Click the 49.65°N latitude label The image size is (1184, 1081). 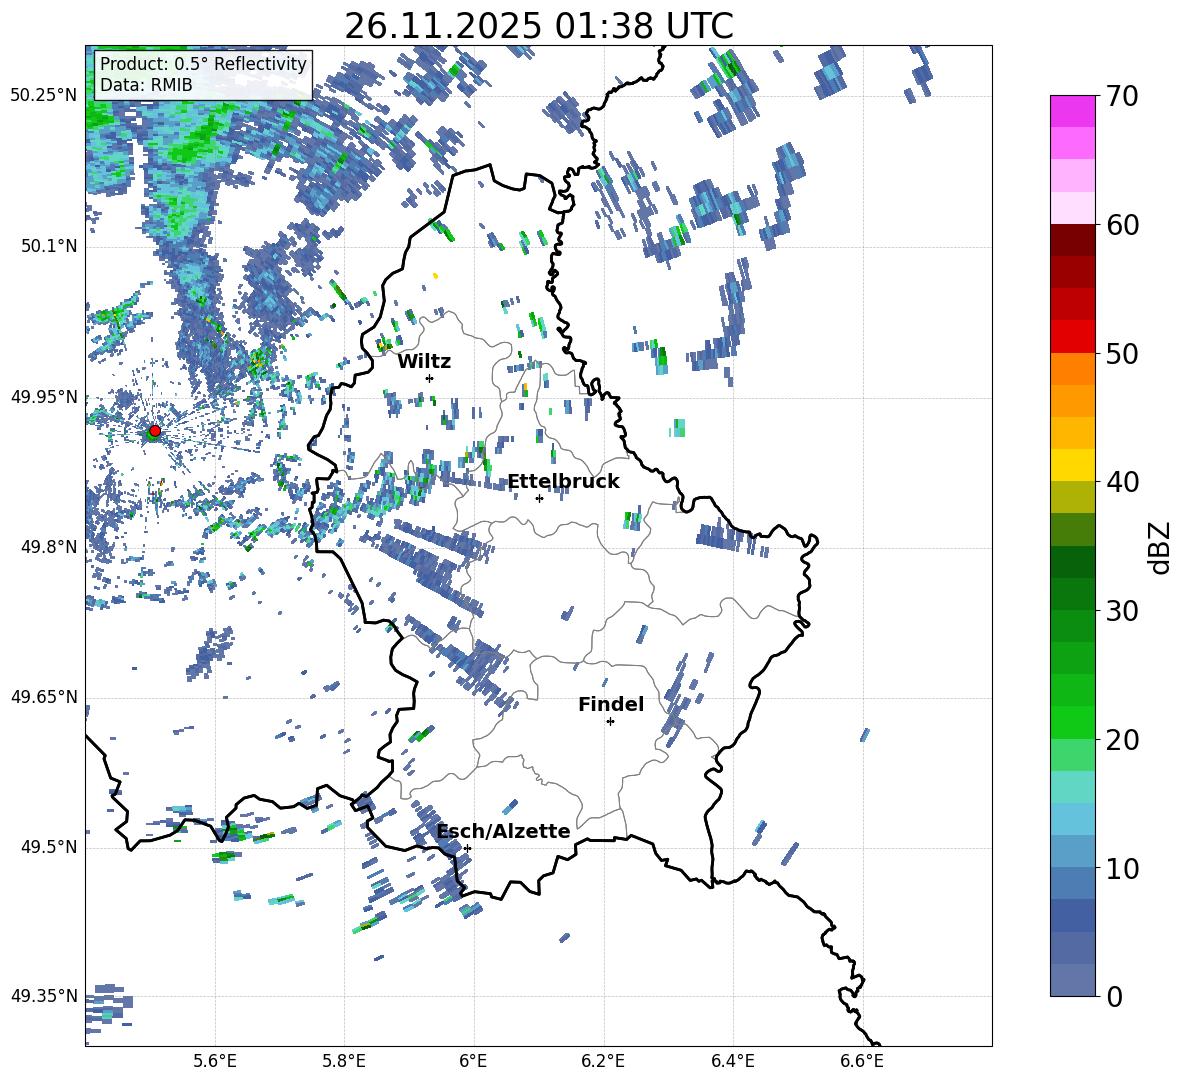click(44, 696)
